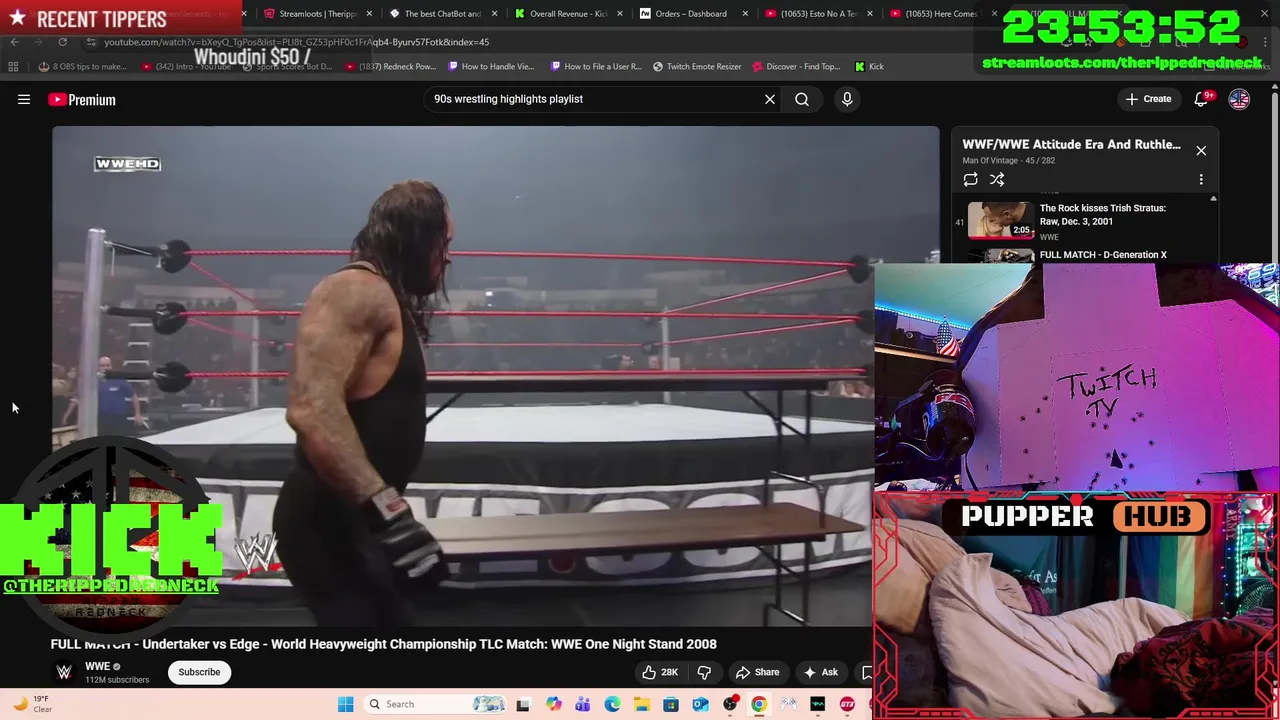Open the WWE channel name link
The height and width of the screenshot is (720, 1280).
click(97, 666)
